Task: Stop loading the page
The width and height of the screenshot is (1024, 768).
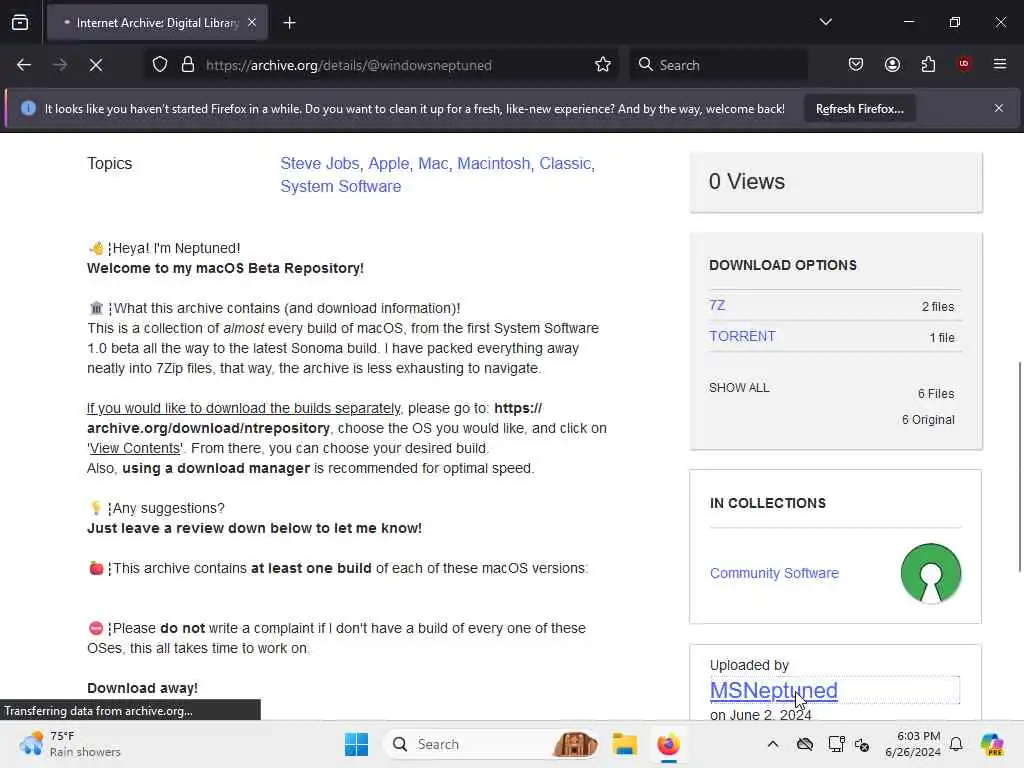Action: [x=96, y=65]
